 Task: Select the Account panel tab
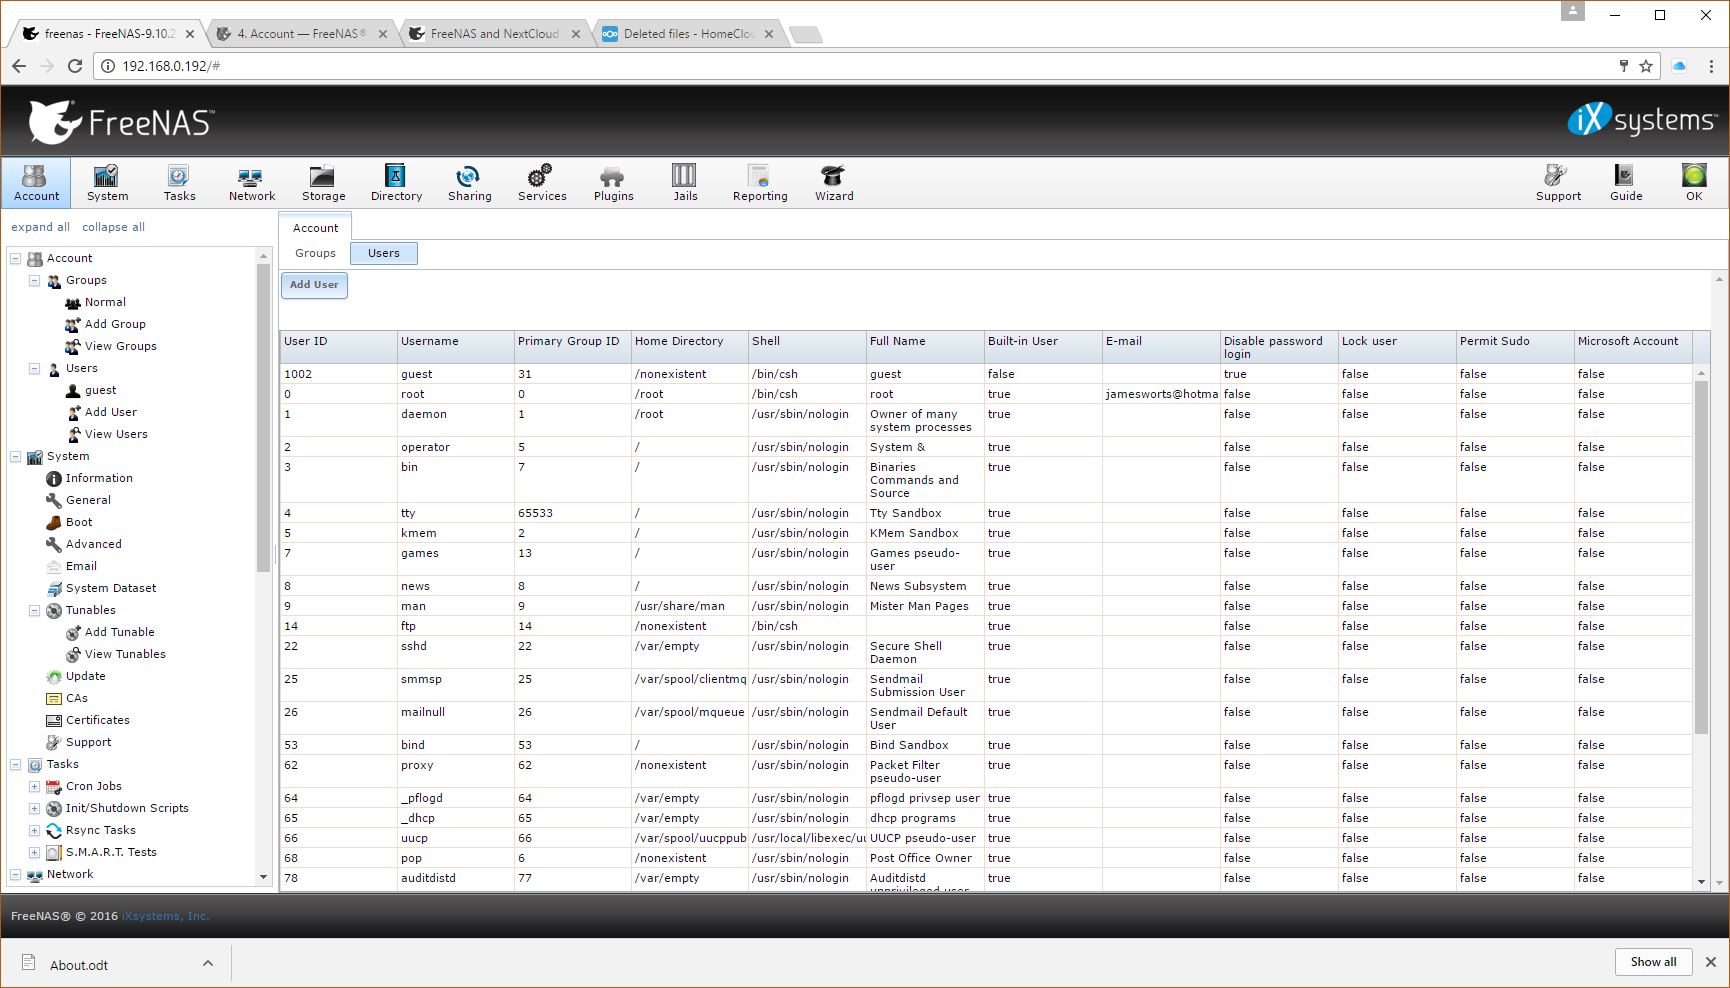(315, 227)
